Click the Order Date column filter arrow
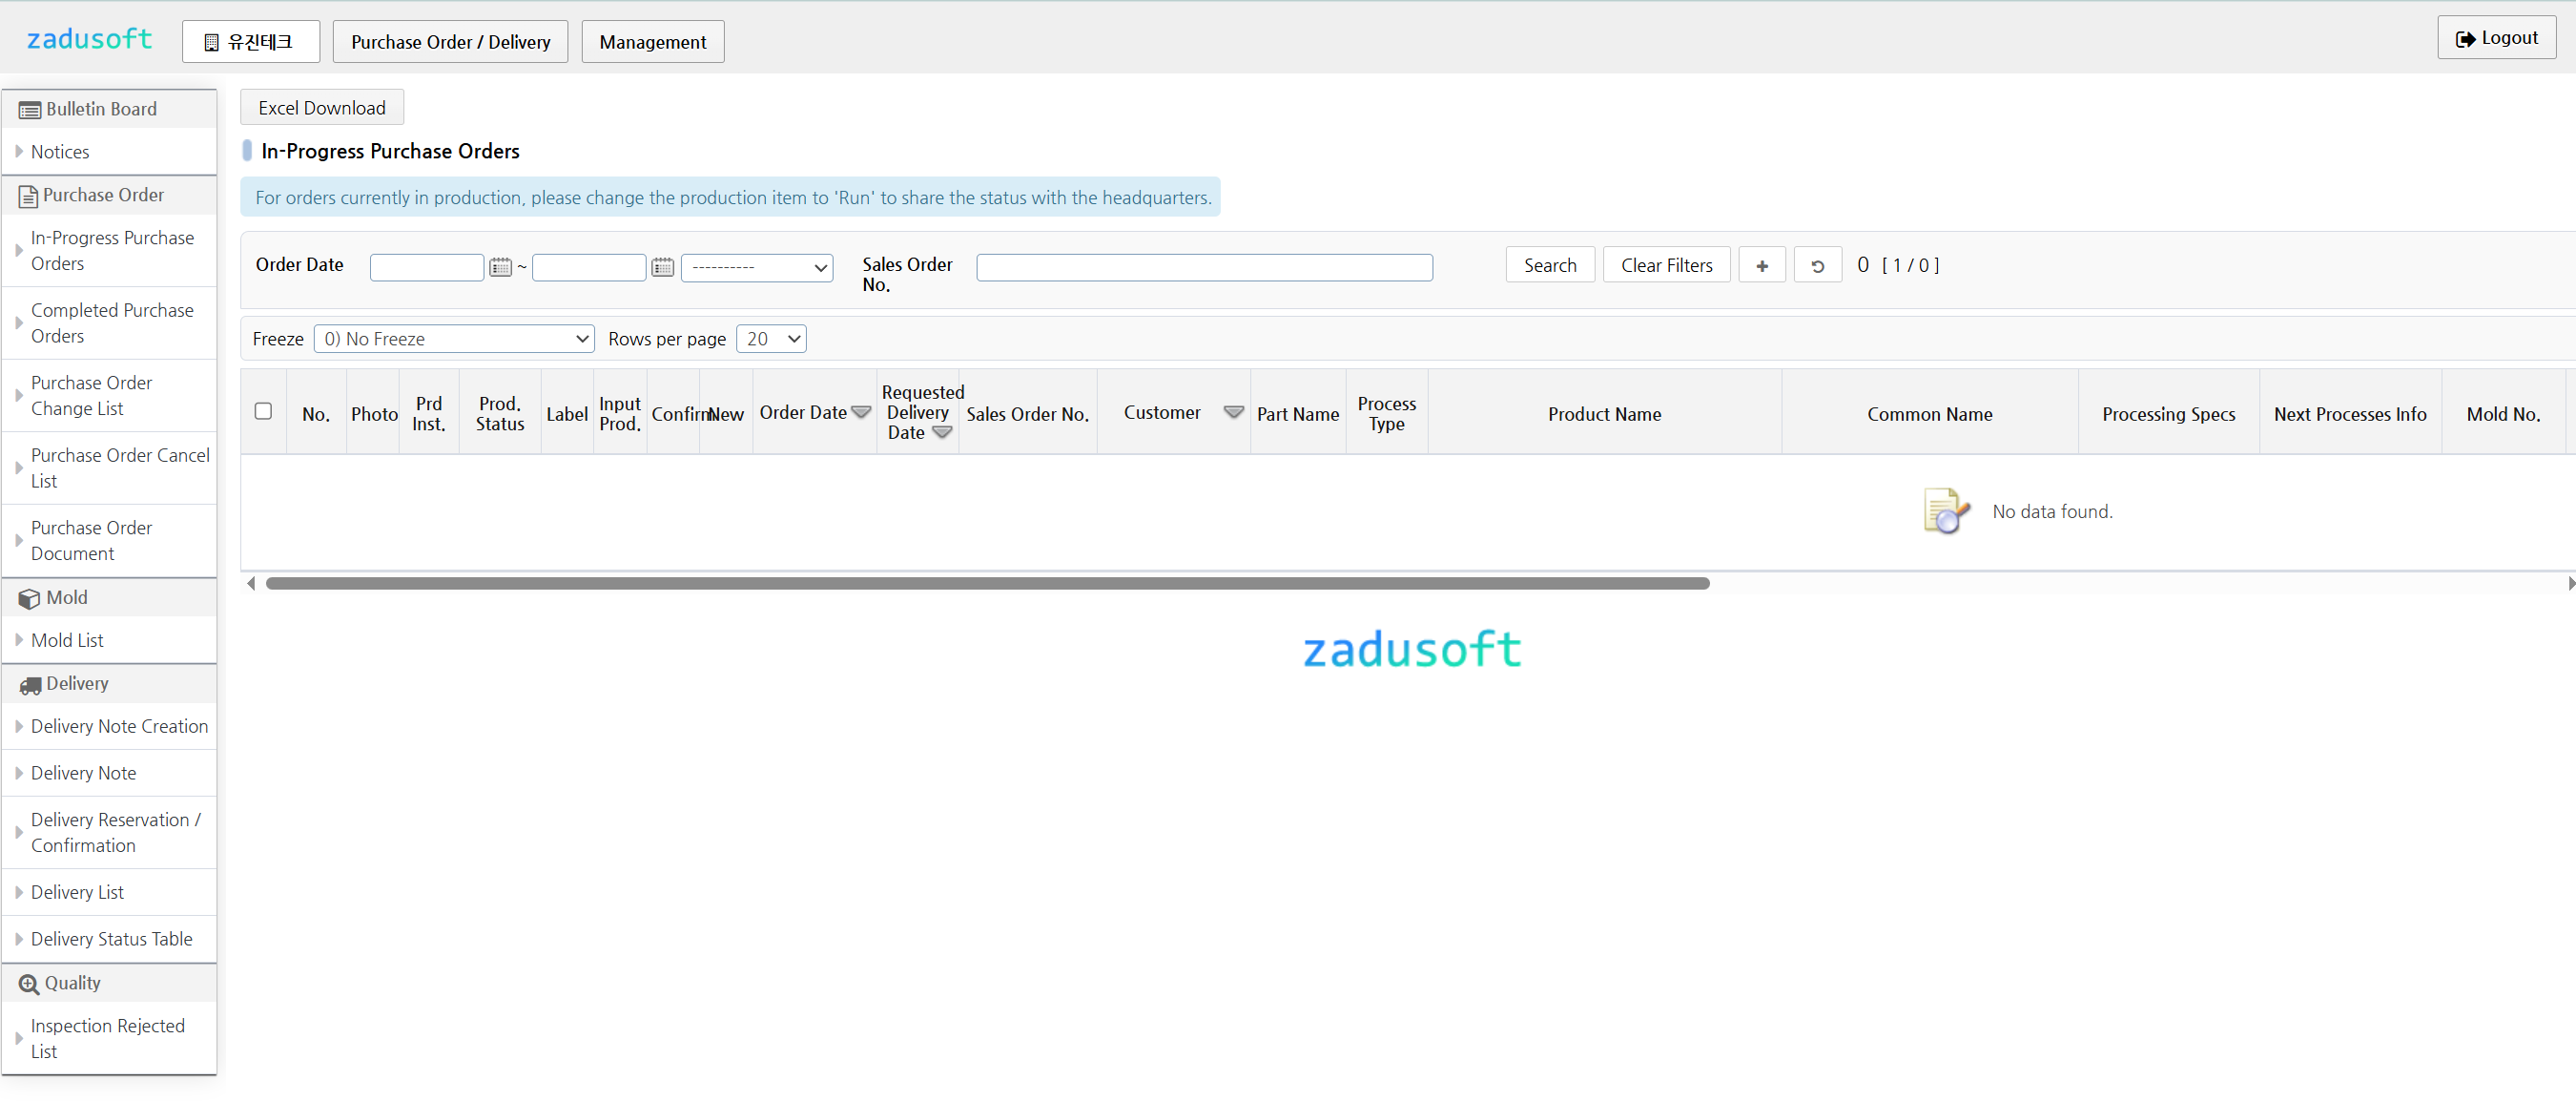Screen dimensions: 2576x1101 click(860, 412)
